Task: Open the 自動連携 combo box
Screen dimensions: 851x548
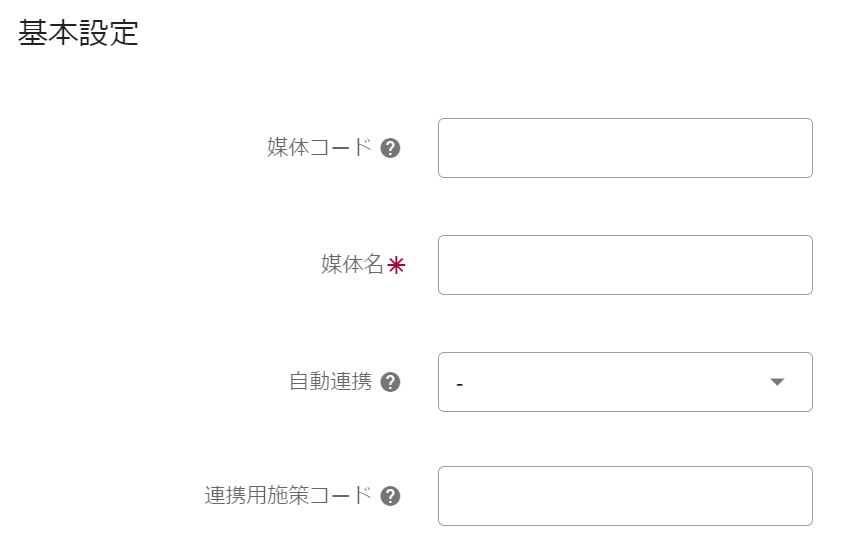Action: pyautogui.click(x=624, y=382)
